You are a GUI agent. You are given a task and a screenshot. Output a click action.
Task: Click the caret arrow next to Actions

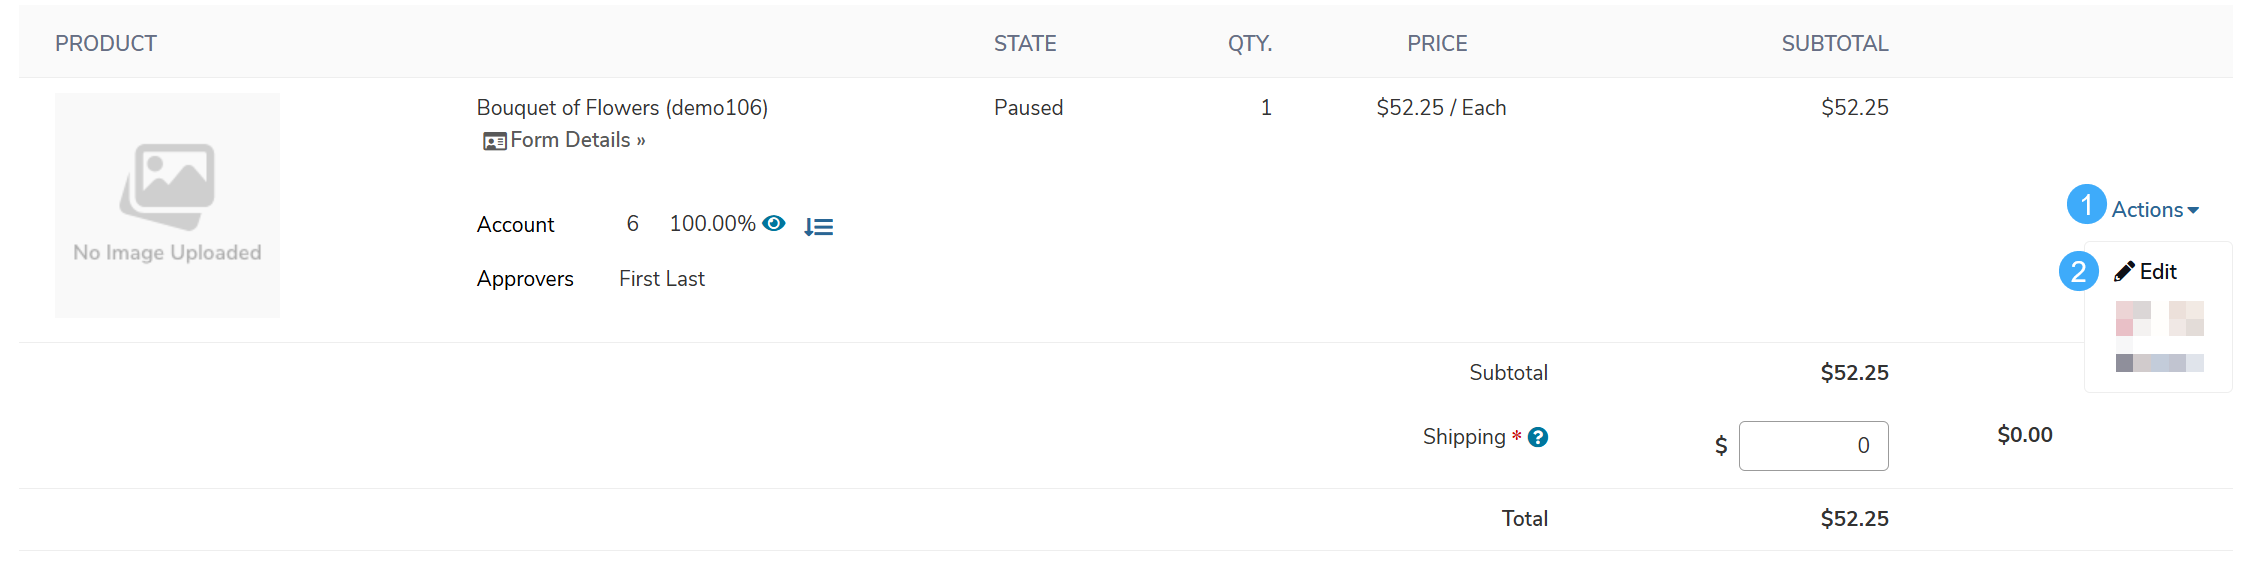[x=2193, y=211]
